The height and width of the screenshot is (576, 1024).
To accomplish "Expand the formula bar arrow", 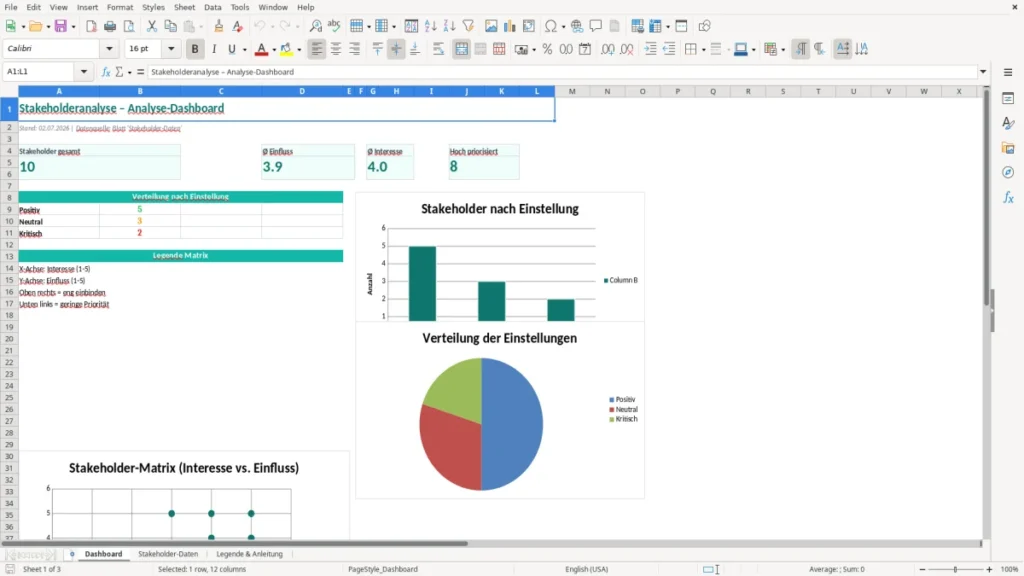I will (x=983, y=72).
